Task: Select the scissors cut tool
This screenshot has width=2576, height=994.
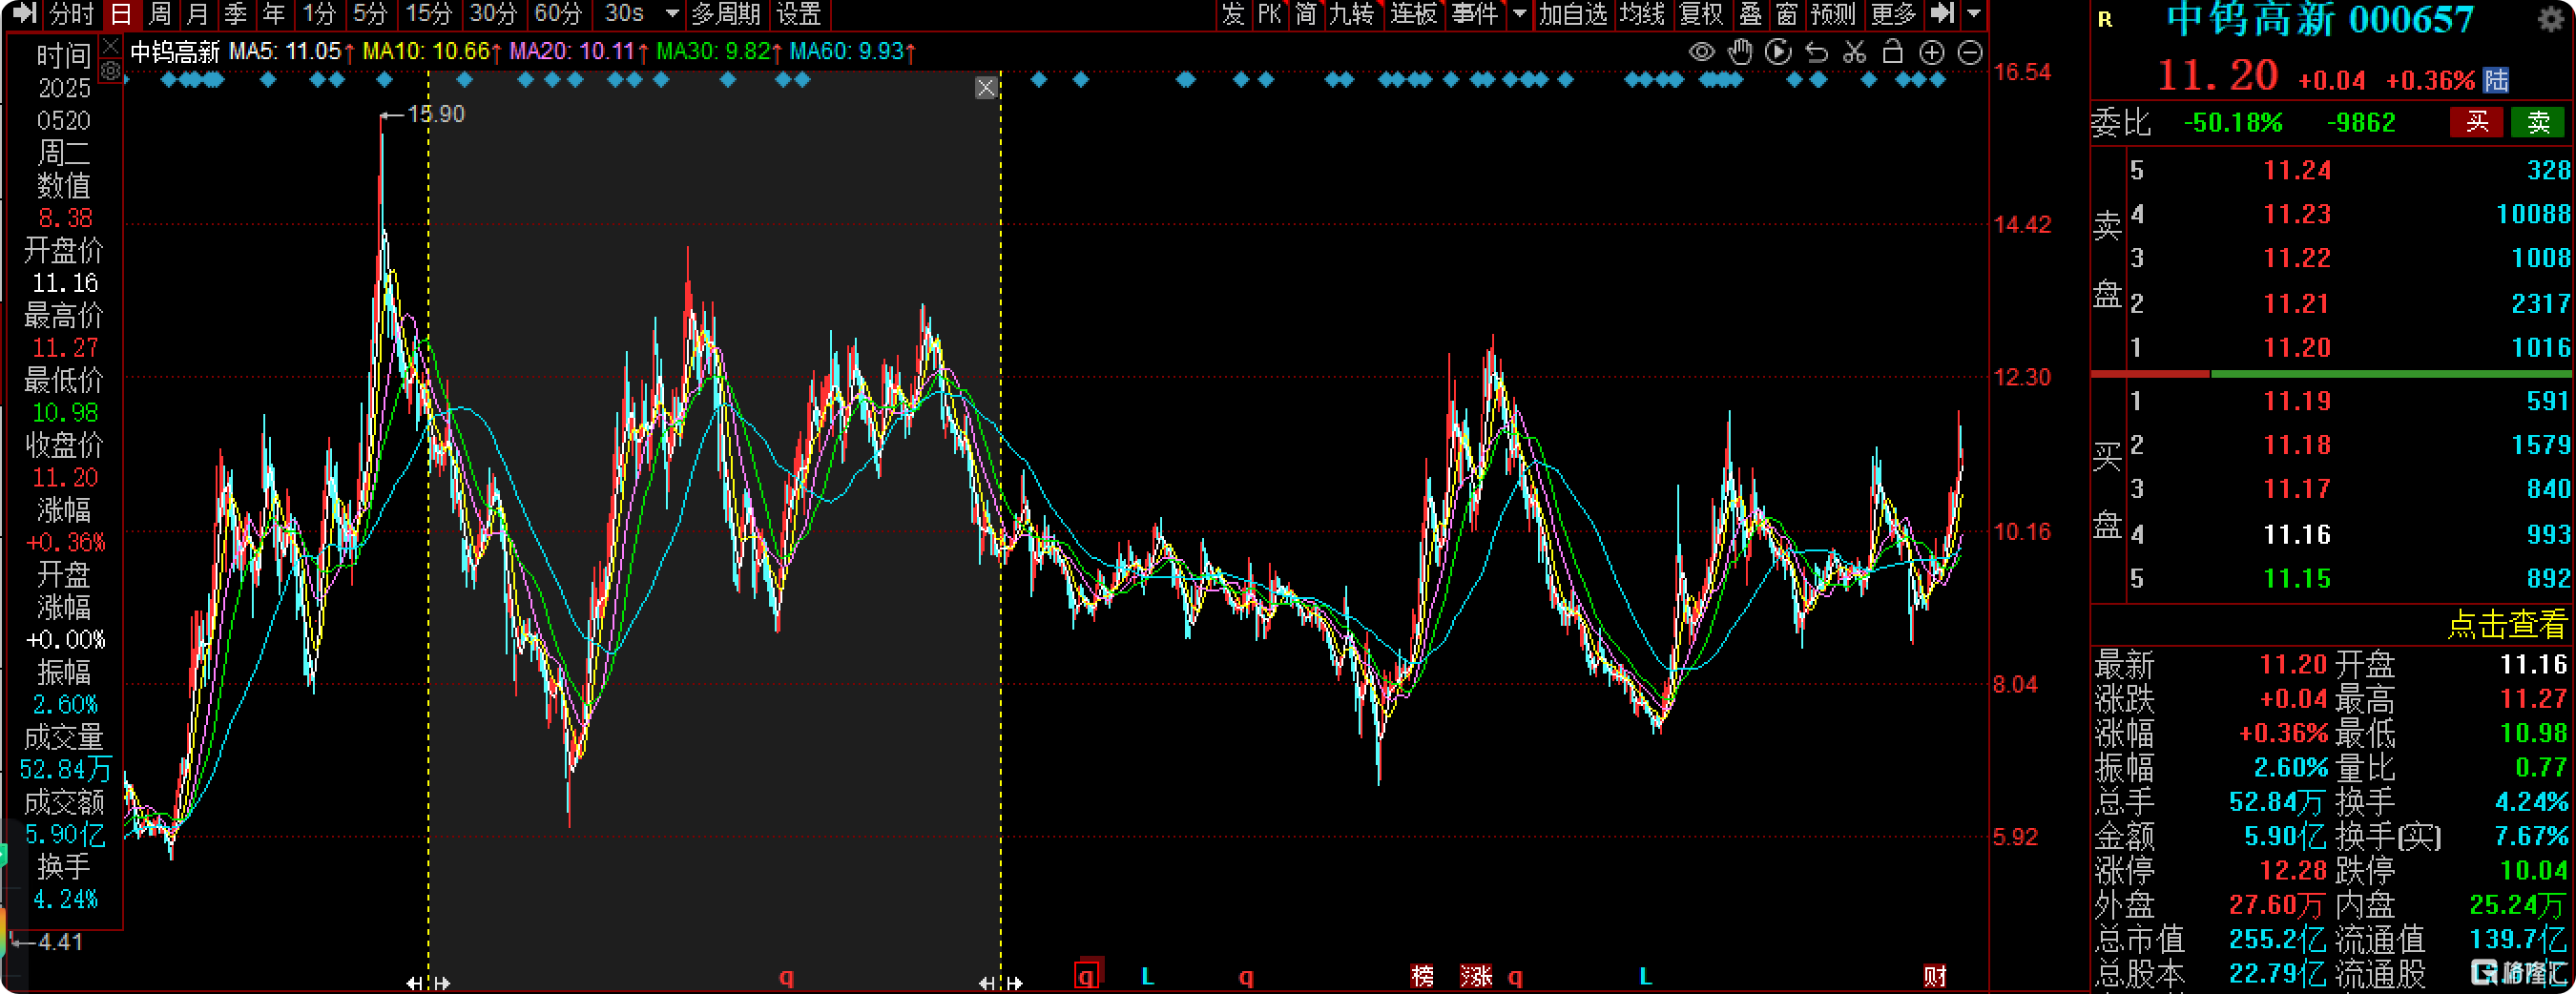Action: coord(1854,52)
